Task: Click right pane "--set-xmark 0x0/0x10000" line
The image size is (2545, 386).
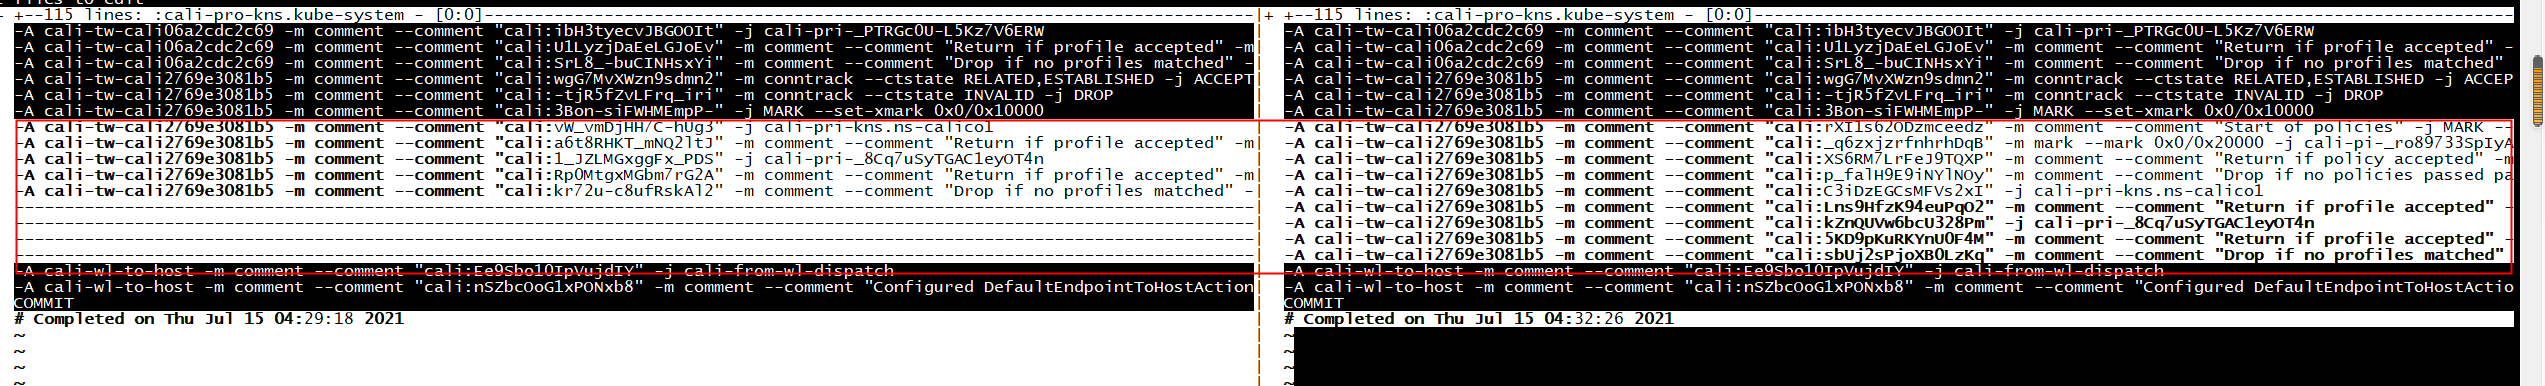Action: click(1898, 111)
